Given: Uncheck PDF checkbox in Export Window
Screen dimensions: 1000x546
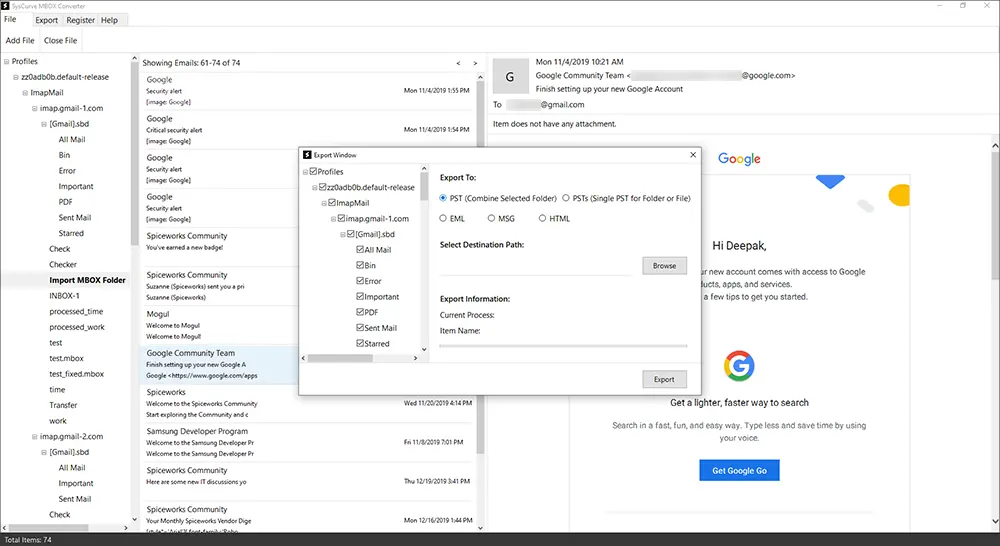Looking at the screenshot, I should point(360,312).
